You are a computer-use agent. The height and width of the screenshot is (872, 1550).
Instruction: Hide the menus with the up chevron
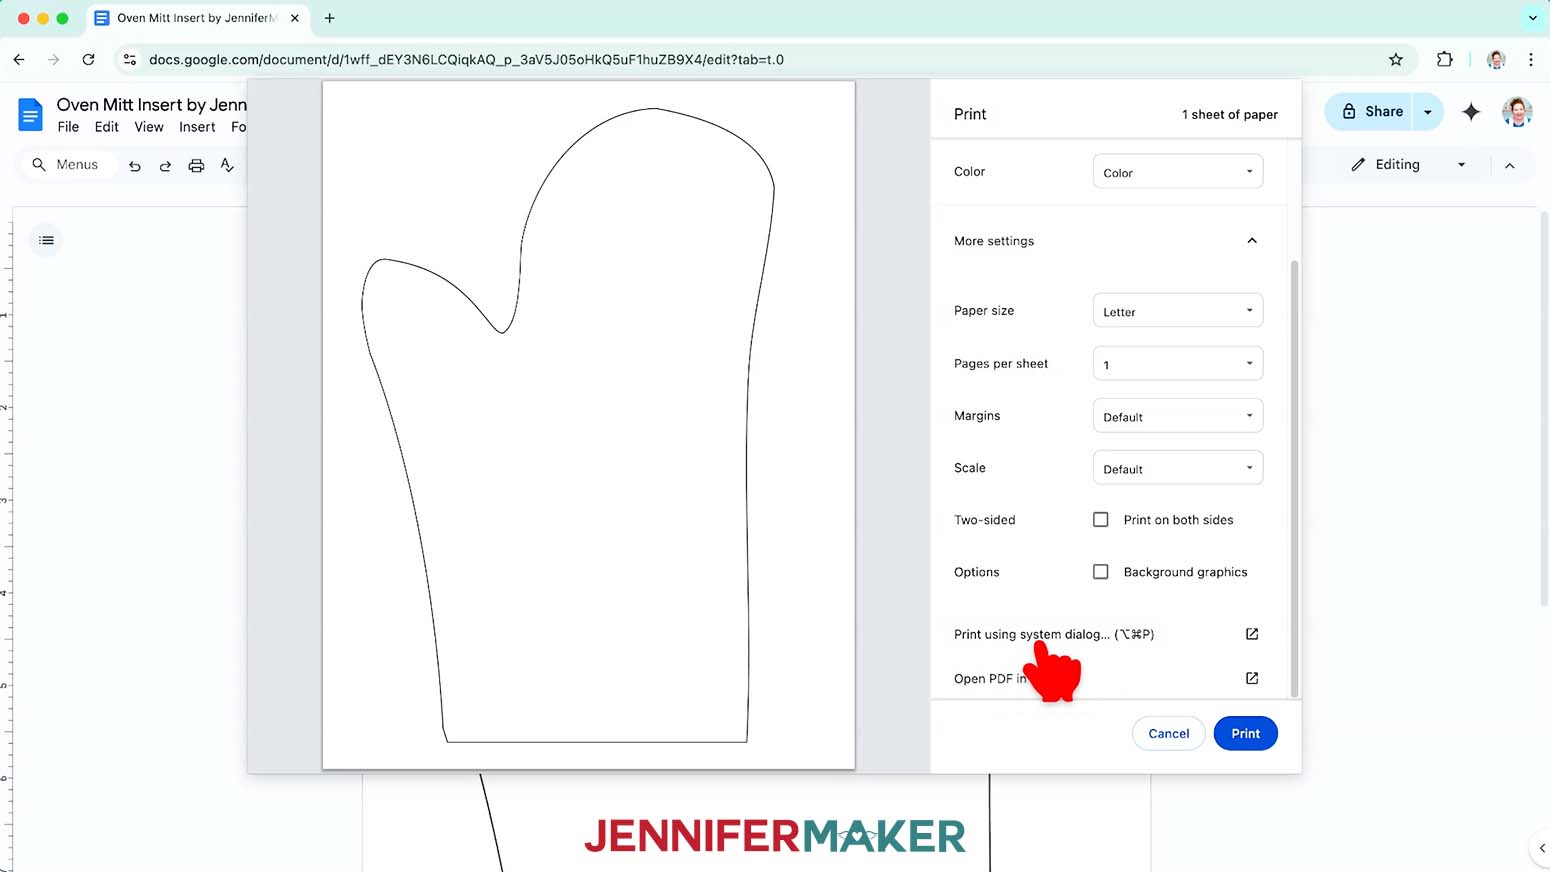(x=1510, y=166)
